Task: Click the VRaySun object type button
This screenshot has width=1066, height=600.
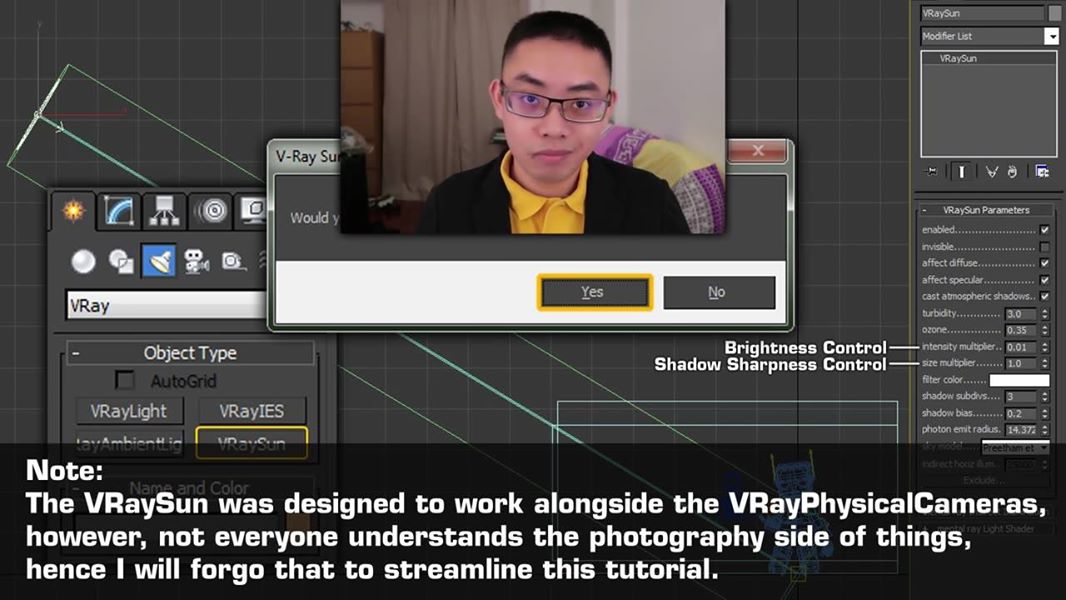Action: [x=252, y=443]
